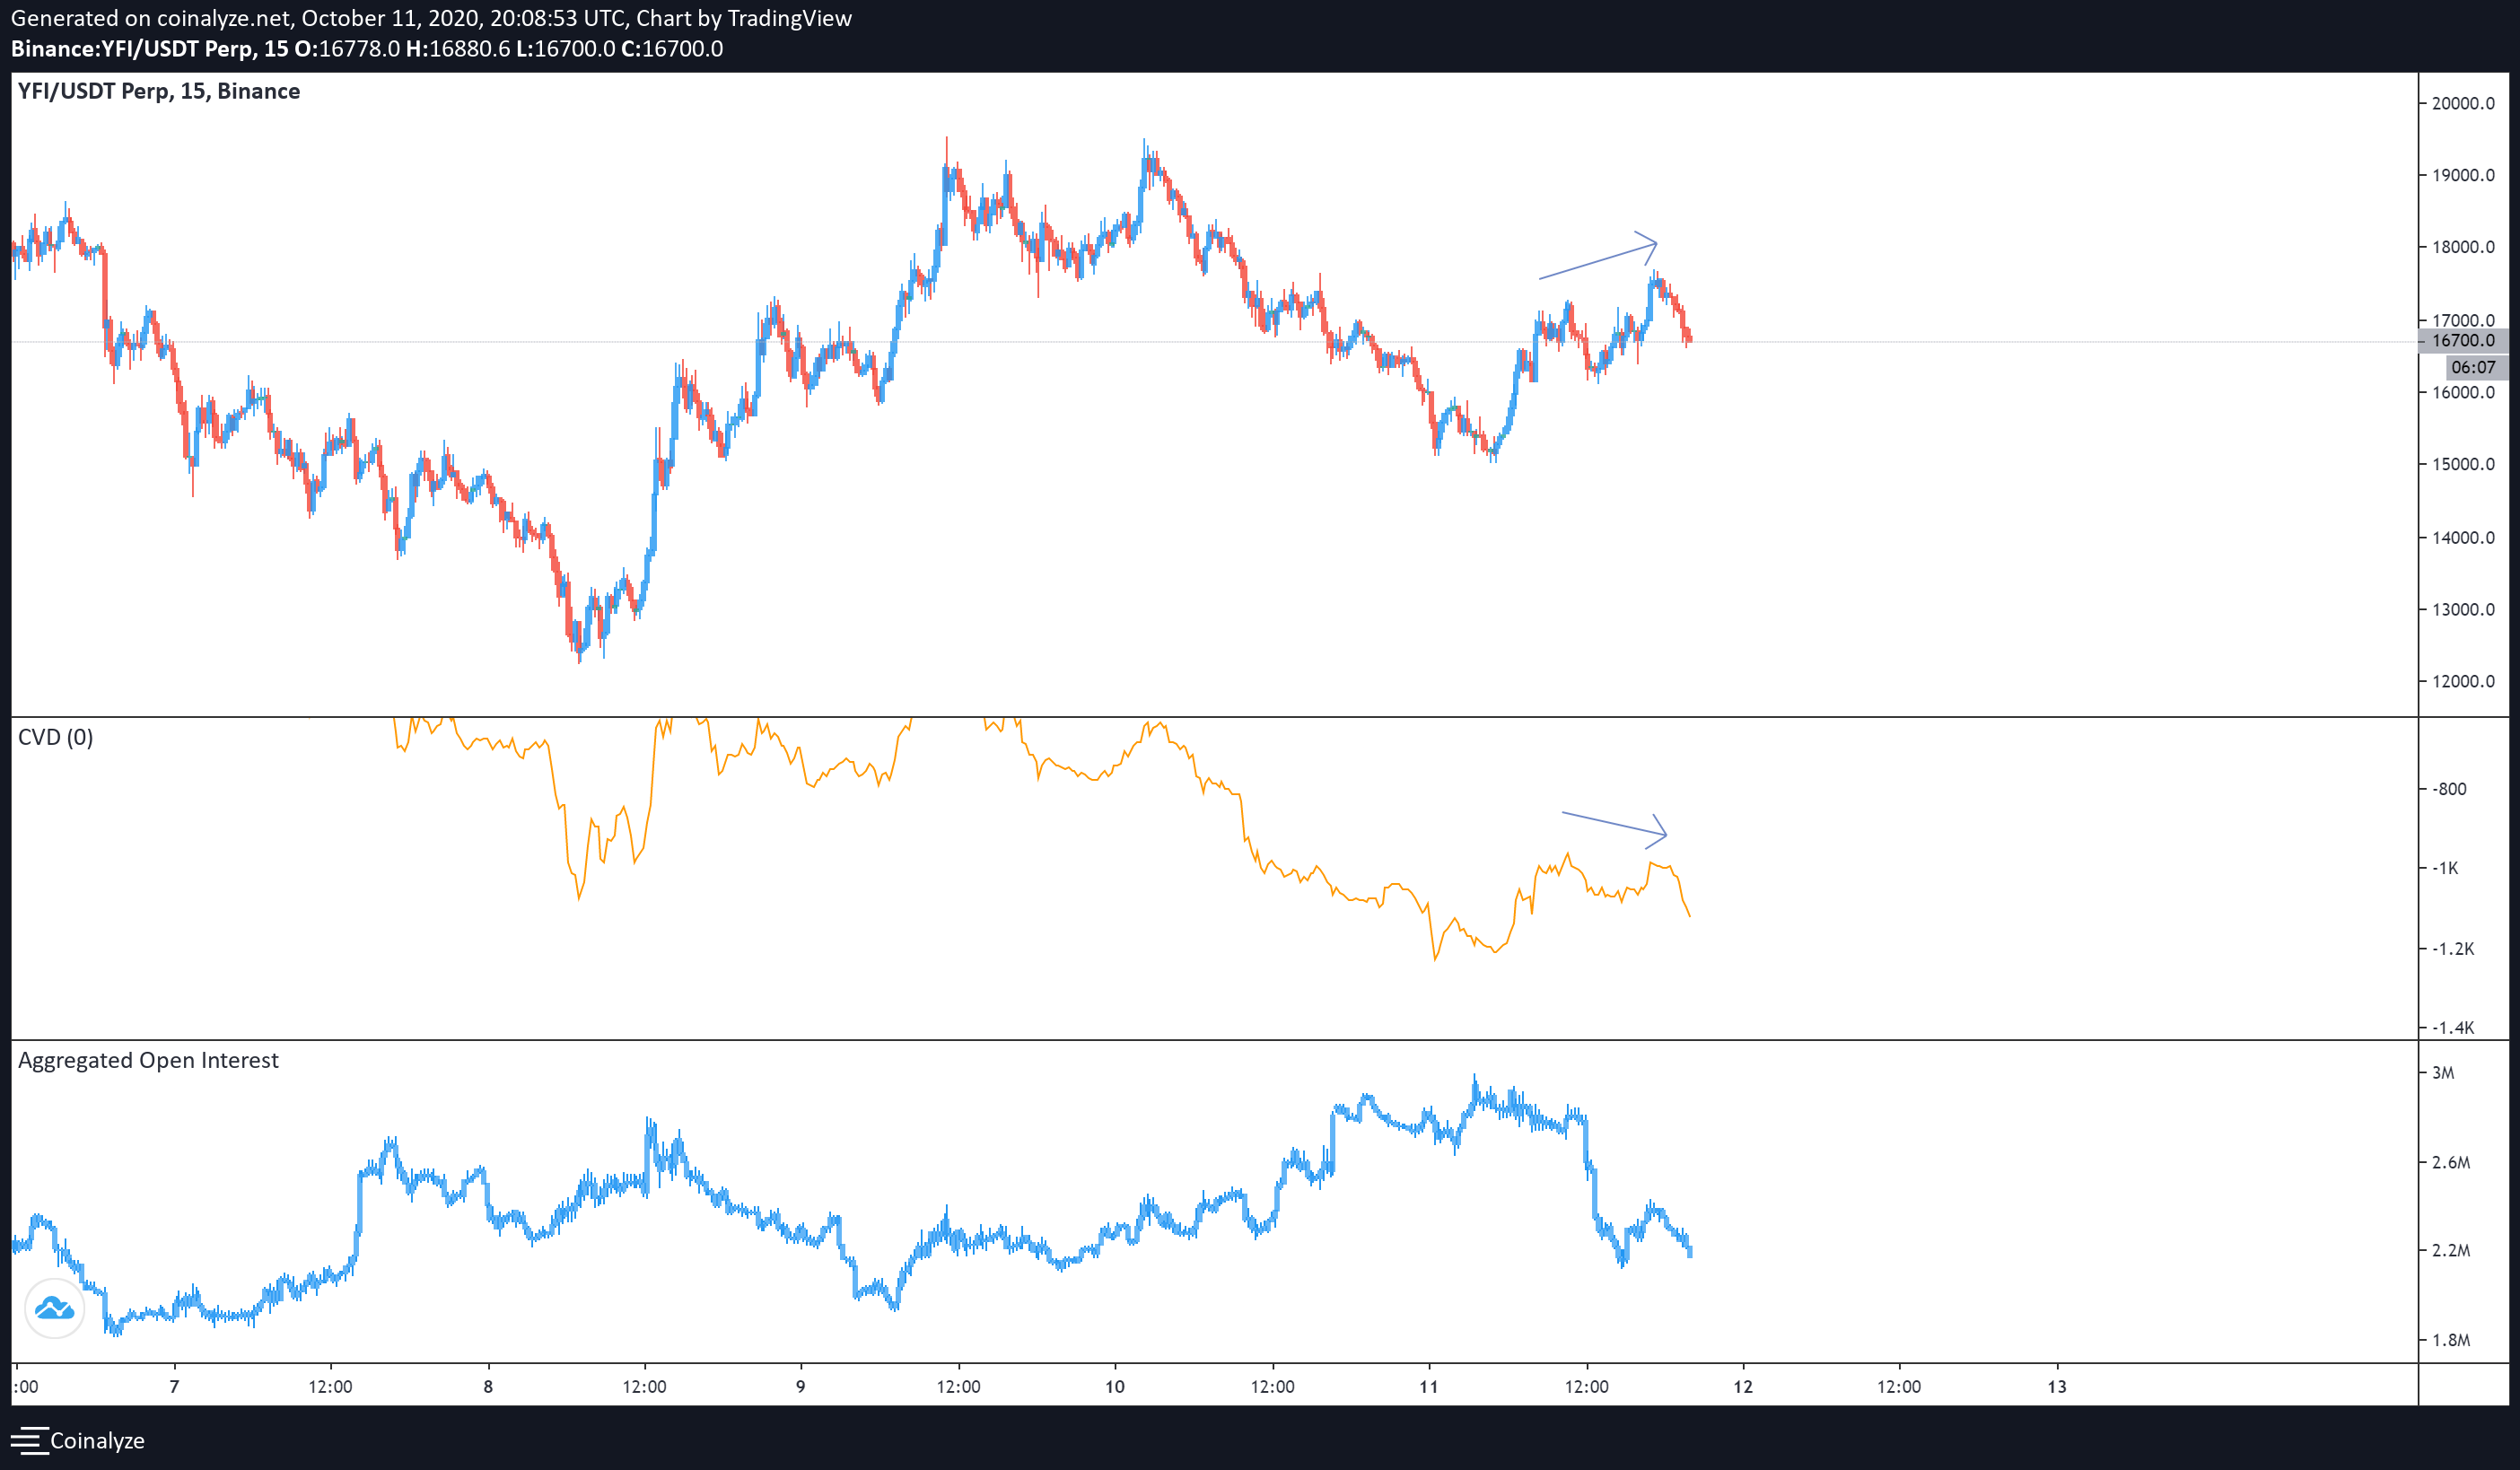Click date label 7 on time axis
2520x1470 pixels.
[x=174, y=1386]
